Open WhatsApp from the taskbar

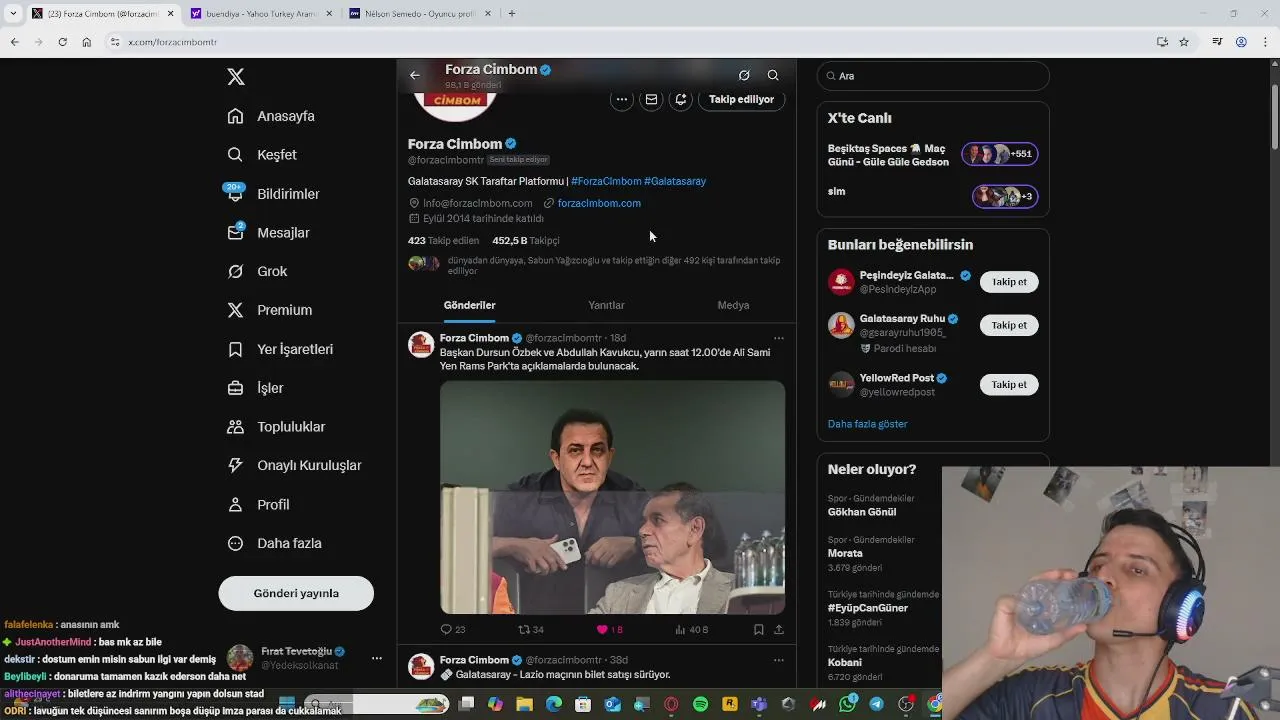[x=848, y=705]
